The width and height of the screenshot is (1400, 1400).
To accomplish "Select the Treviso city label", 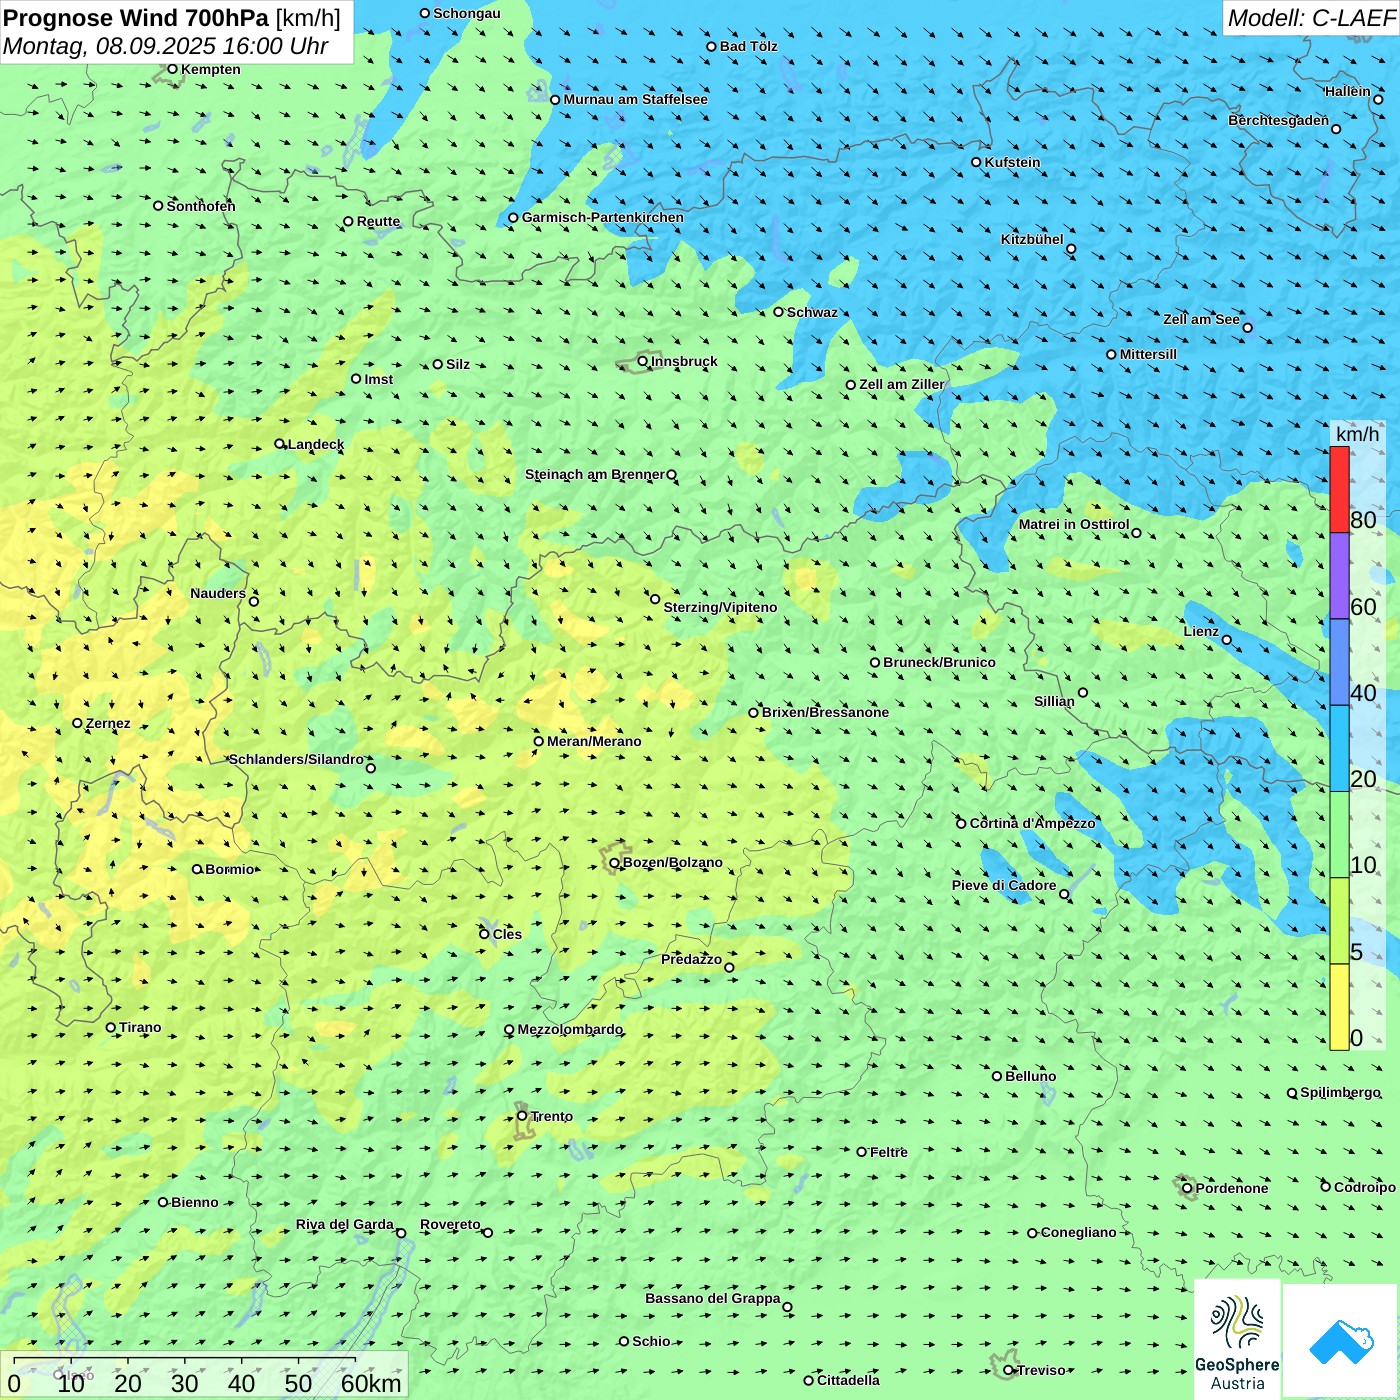I will coord(1041,1370).
